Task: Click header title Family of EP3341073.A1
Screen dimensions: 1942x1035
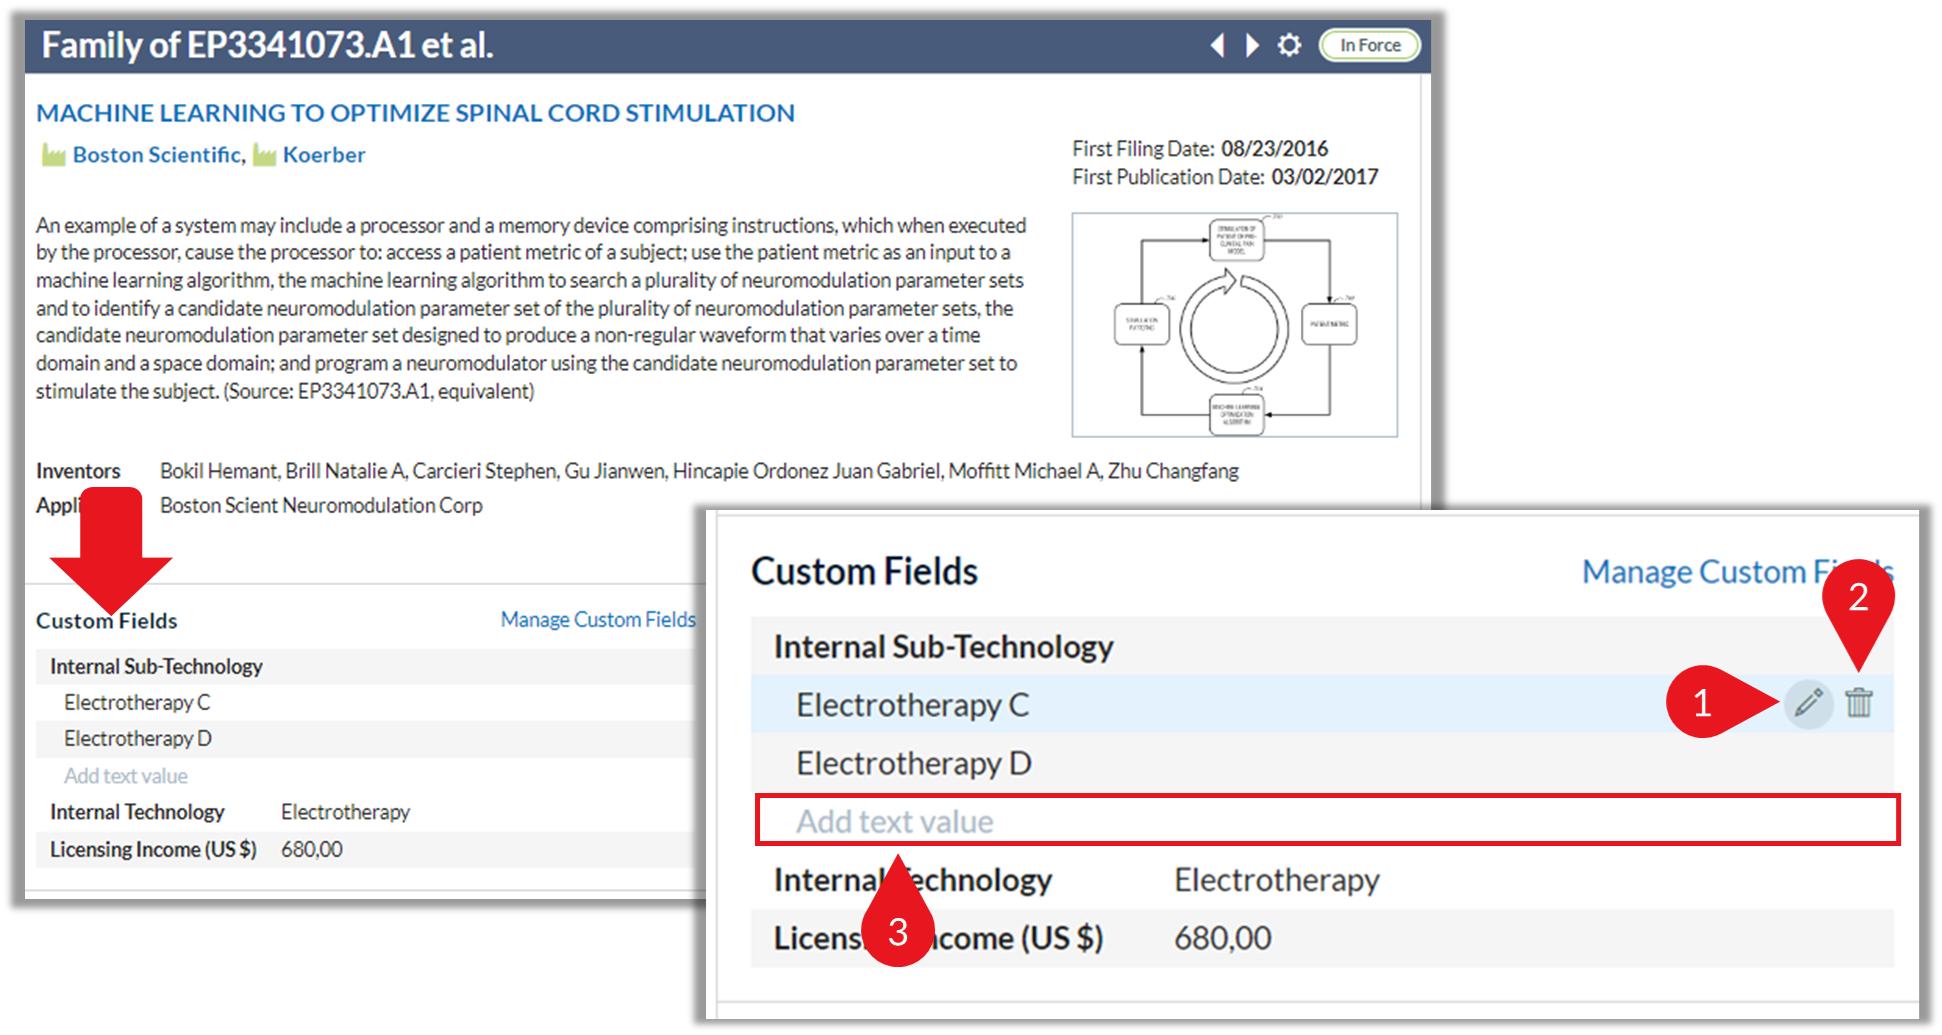Action: pyautogui.click(x=267, y=45)
